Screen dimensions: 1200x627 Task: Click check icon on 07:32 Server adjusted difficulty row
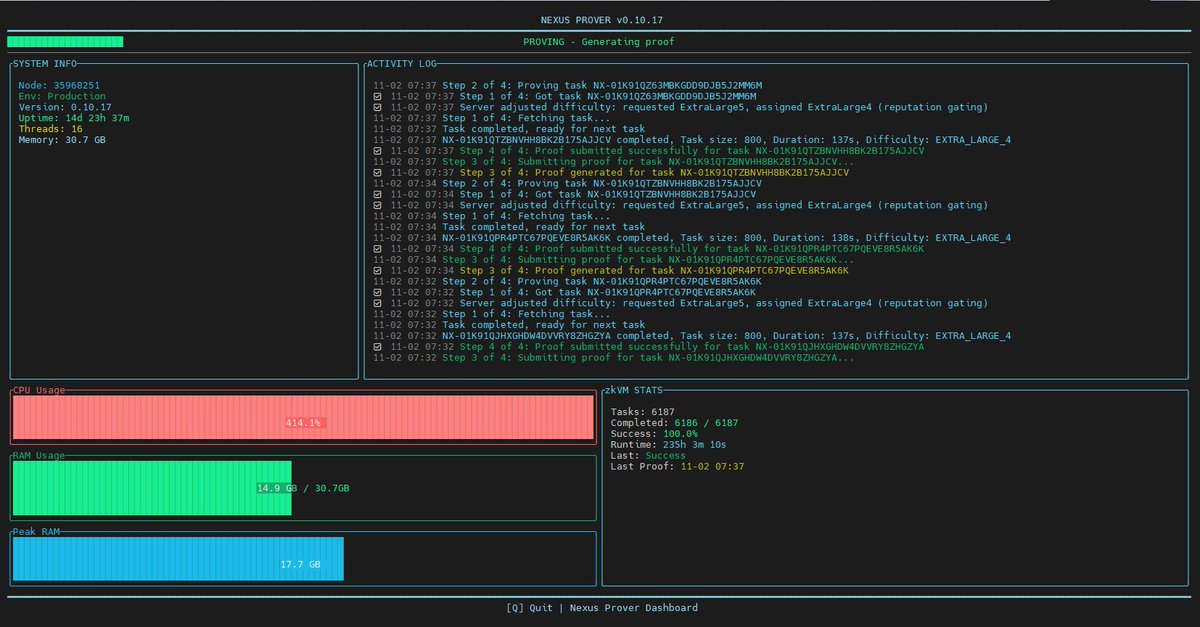click(377, 303)
